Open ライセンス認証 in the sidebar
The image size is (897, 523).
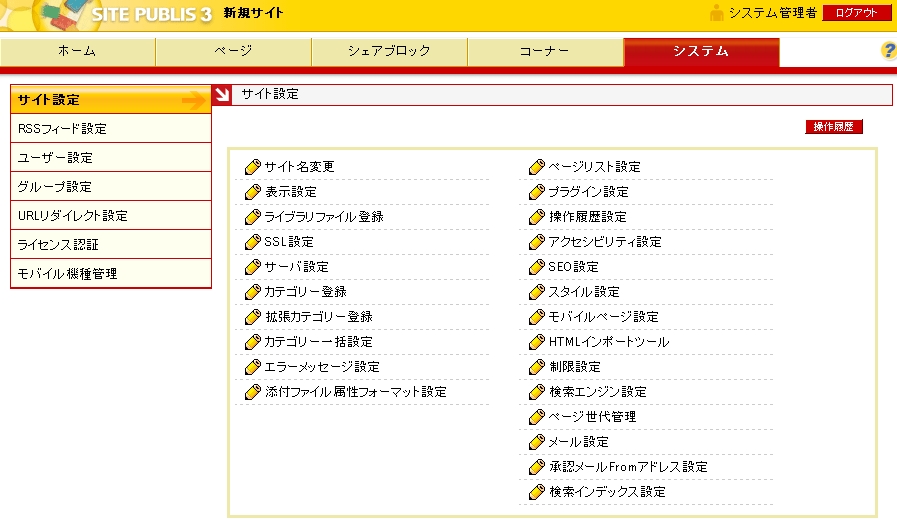point(111,245)
